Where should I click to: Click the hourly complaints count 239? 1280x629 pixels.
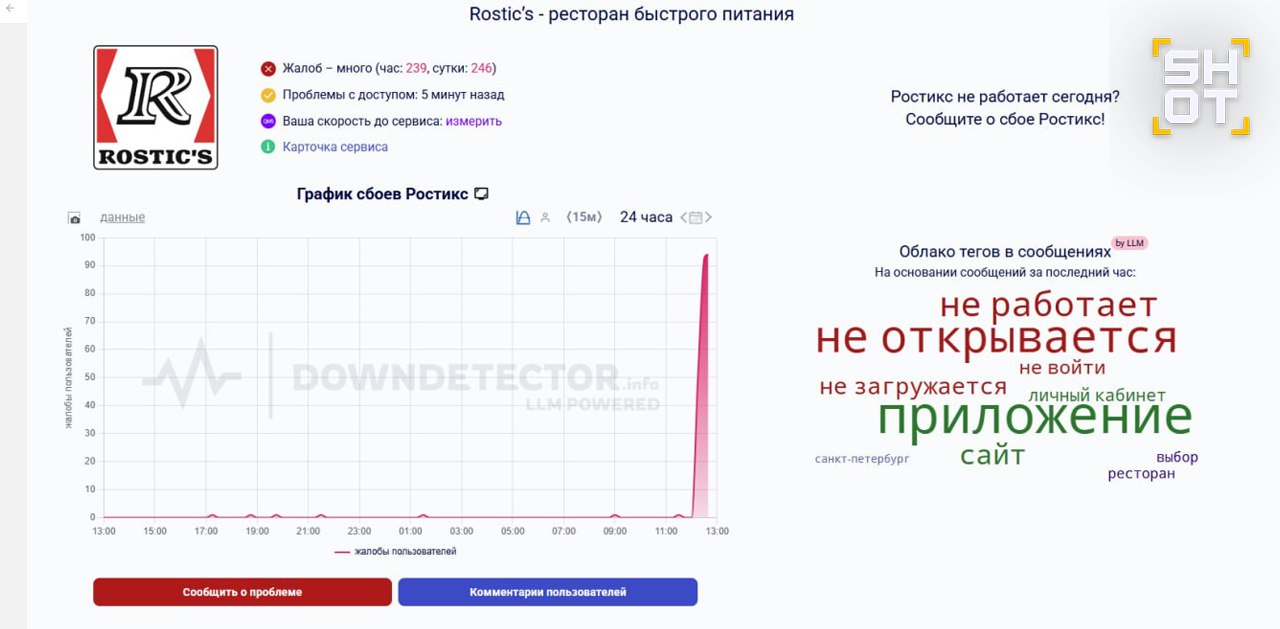point(416,69)
